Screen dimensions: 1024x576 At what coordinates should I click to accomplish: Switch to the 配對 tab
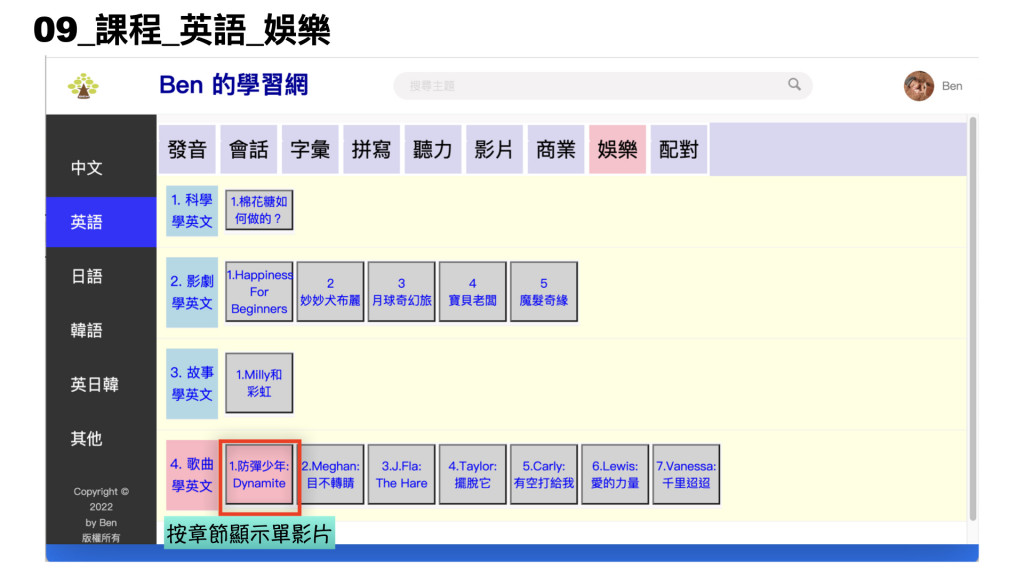(x=679, y=150)
